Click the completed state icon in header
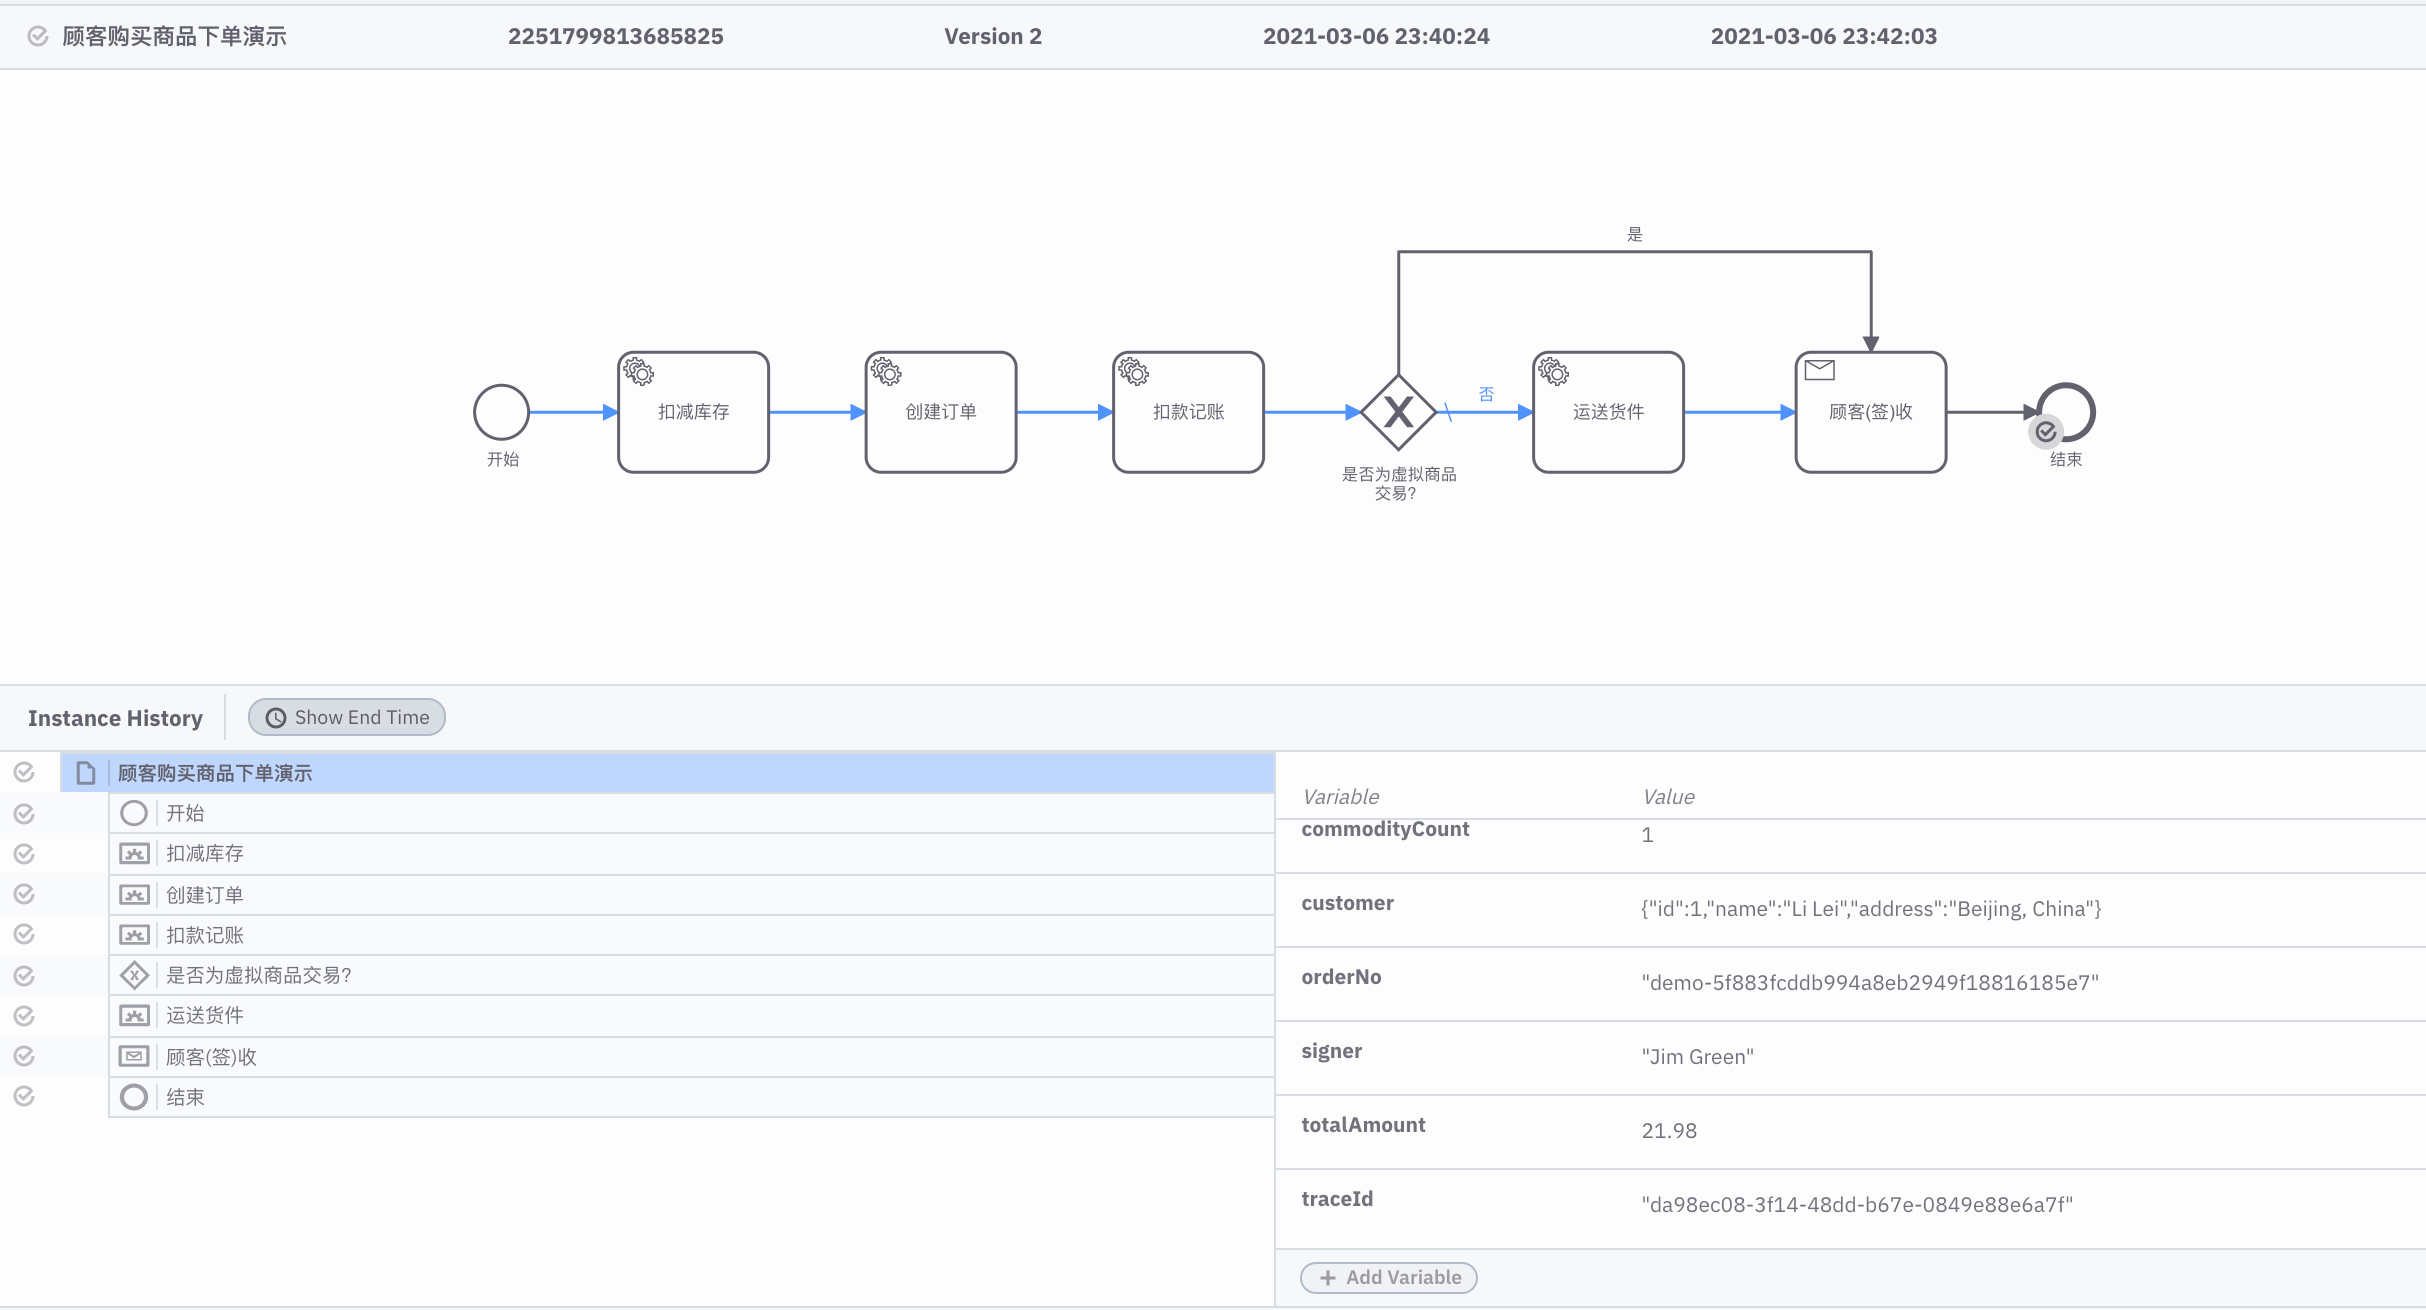2426x1310 pixels. [38, 36]
